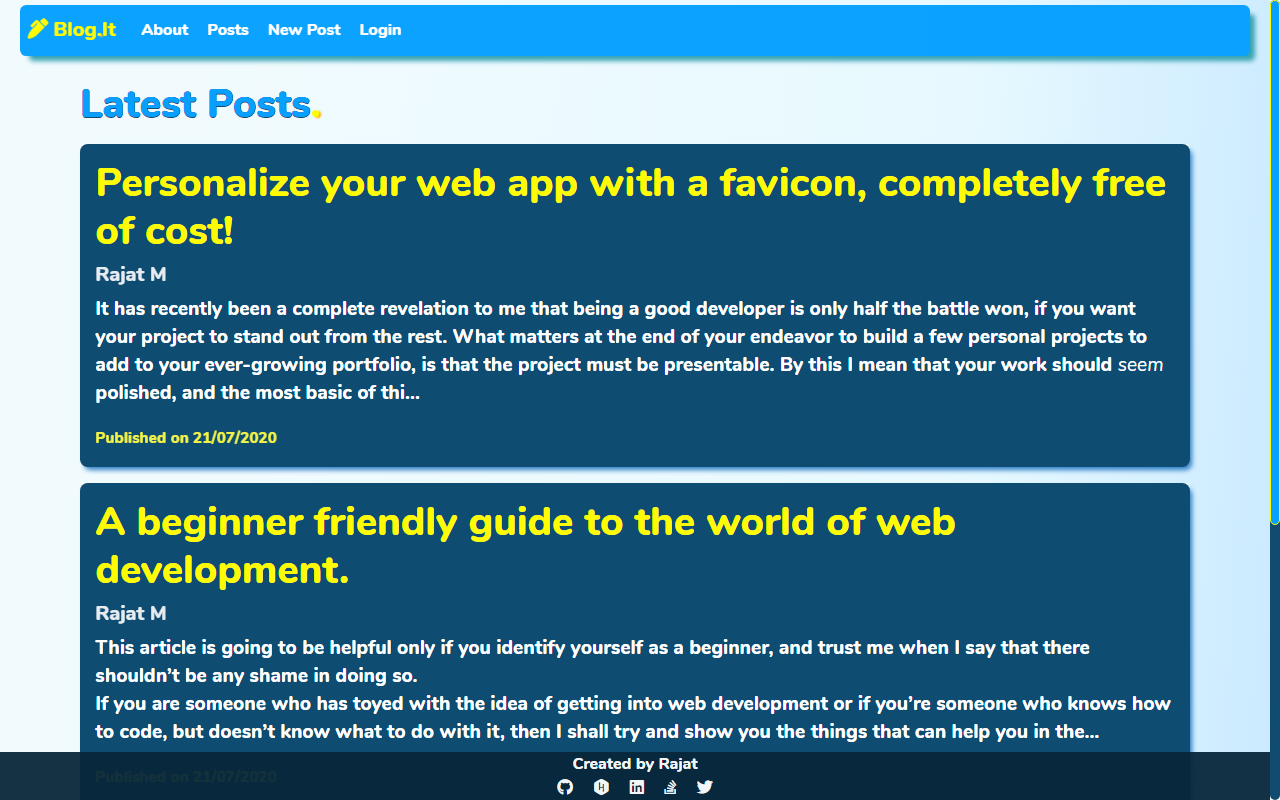The image size is (1280, 800).
Task: Open the Posts page from navbar
Action: [228, 30]
